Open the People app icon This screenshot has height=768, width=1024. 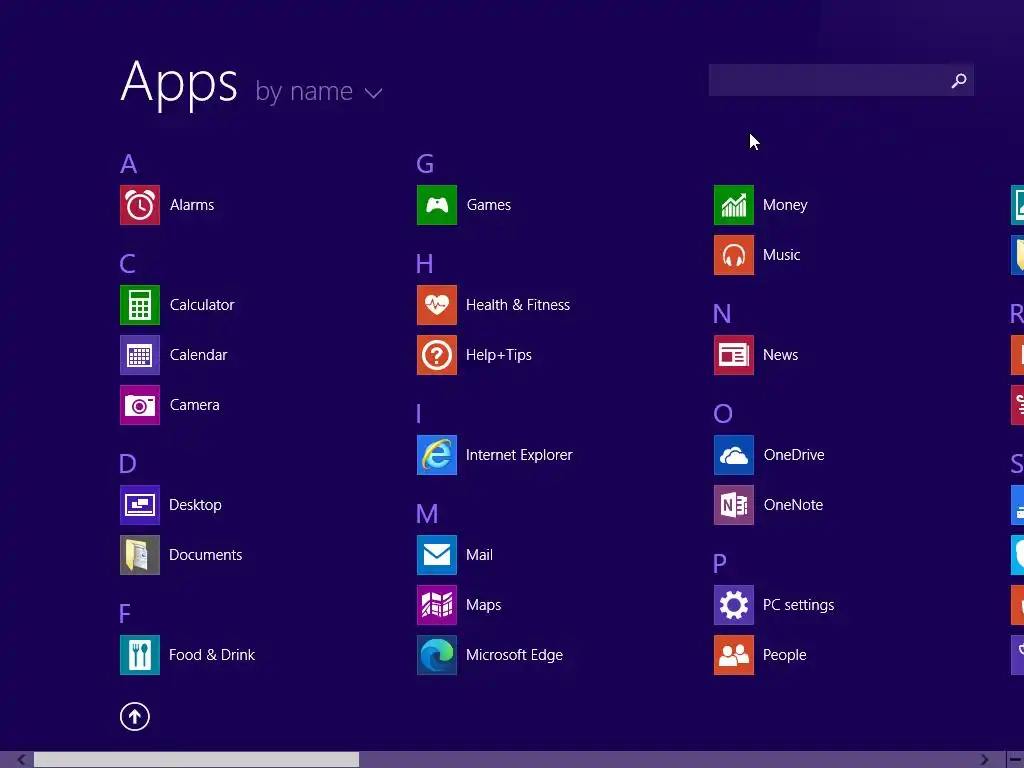point(734,655)
